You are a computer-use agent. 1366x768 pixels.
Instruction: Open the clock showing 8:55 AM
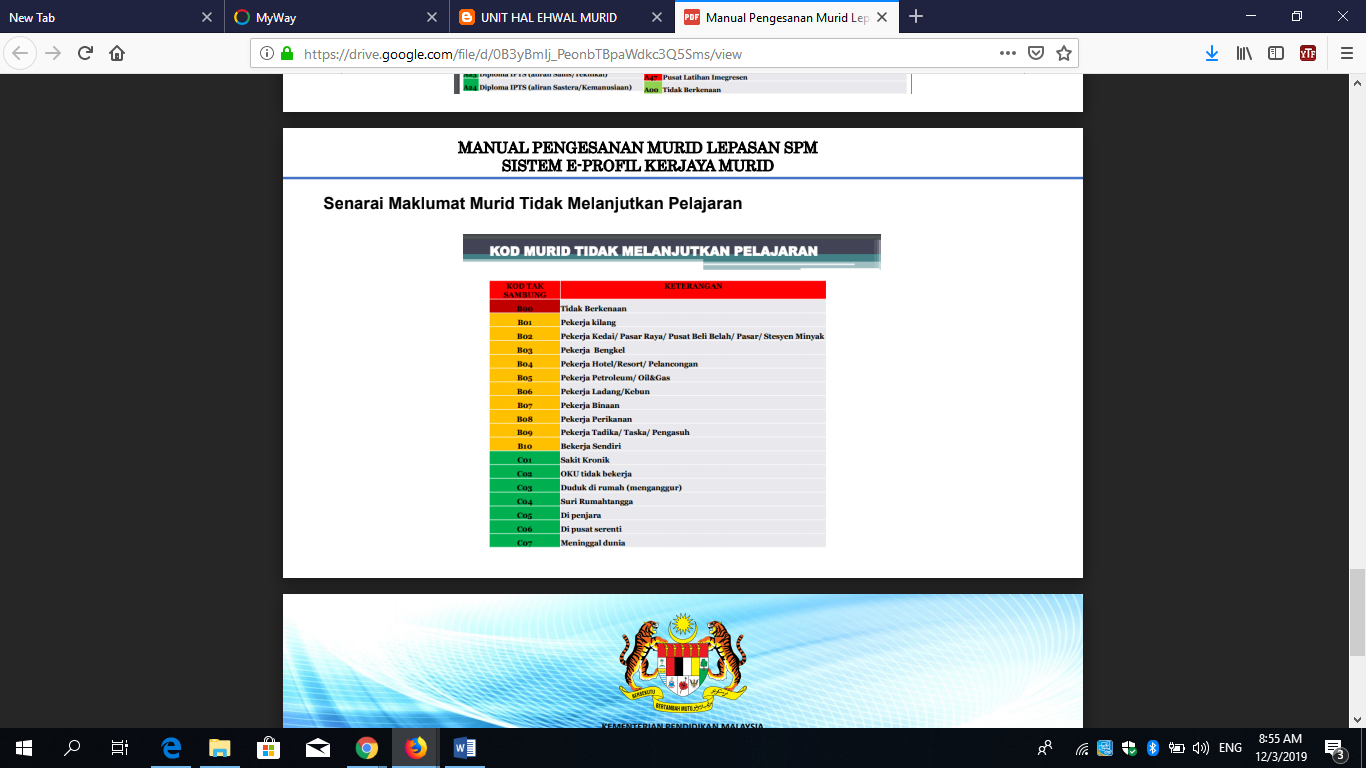pos(1280,747)
